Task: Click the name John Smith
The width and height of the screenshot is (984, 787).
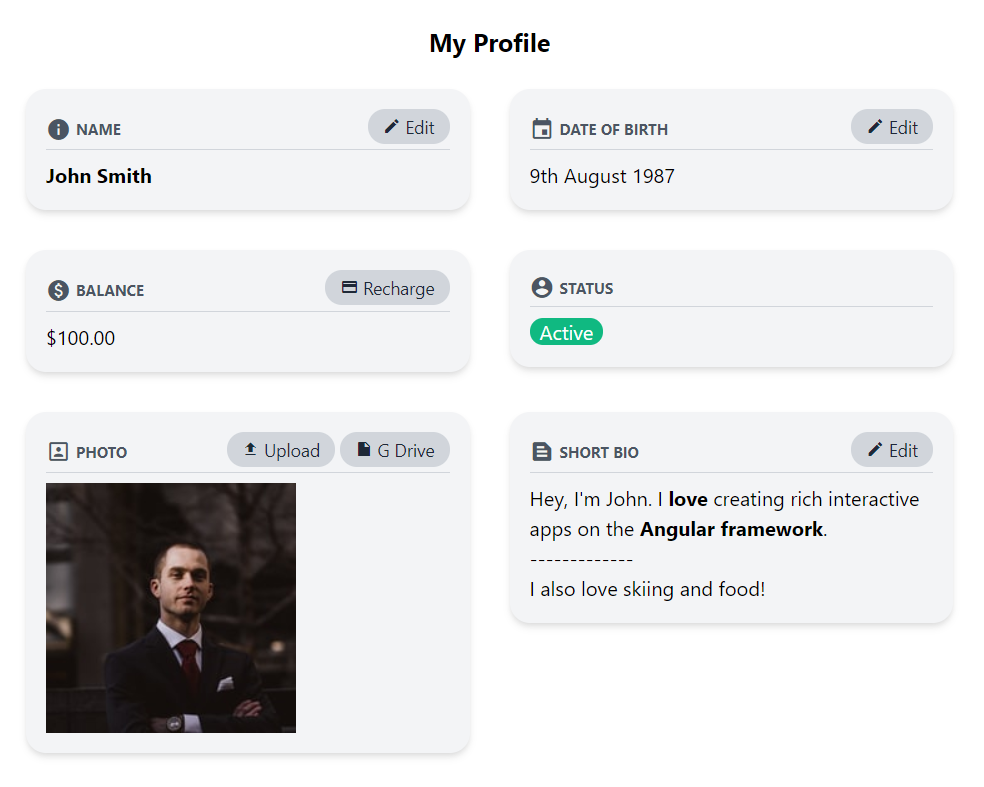Action: point(99,176)
